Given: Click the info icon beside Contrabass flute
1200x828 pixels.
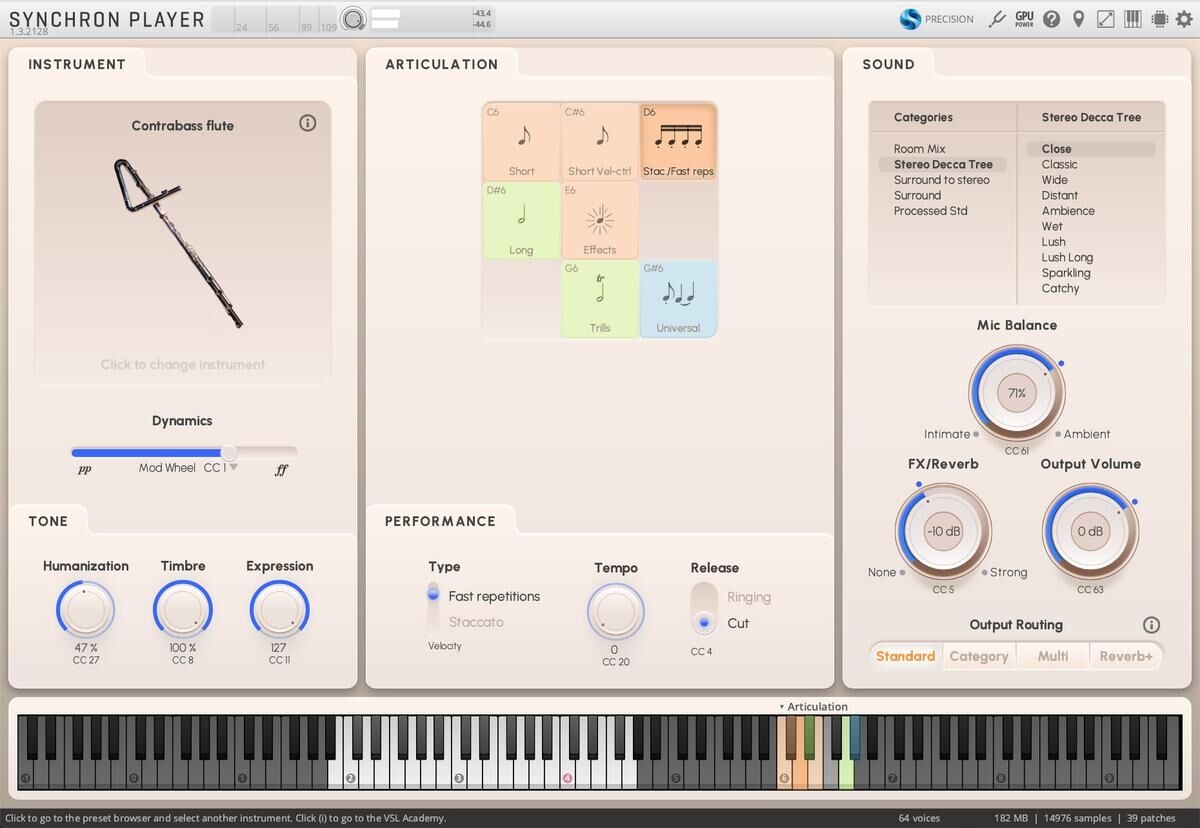Looking at the screenshot, I should (307, 123).
